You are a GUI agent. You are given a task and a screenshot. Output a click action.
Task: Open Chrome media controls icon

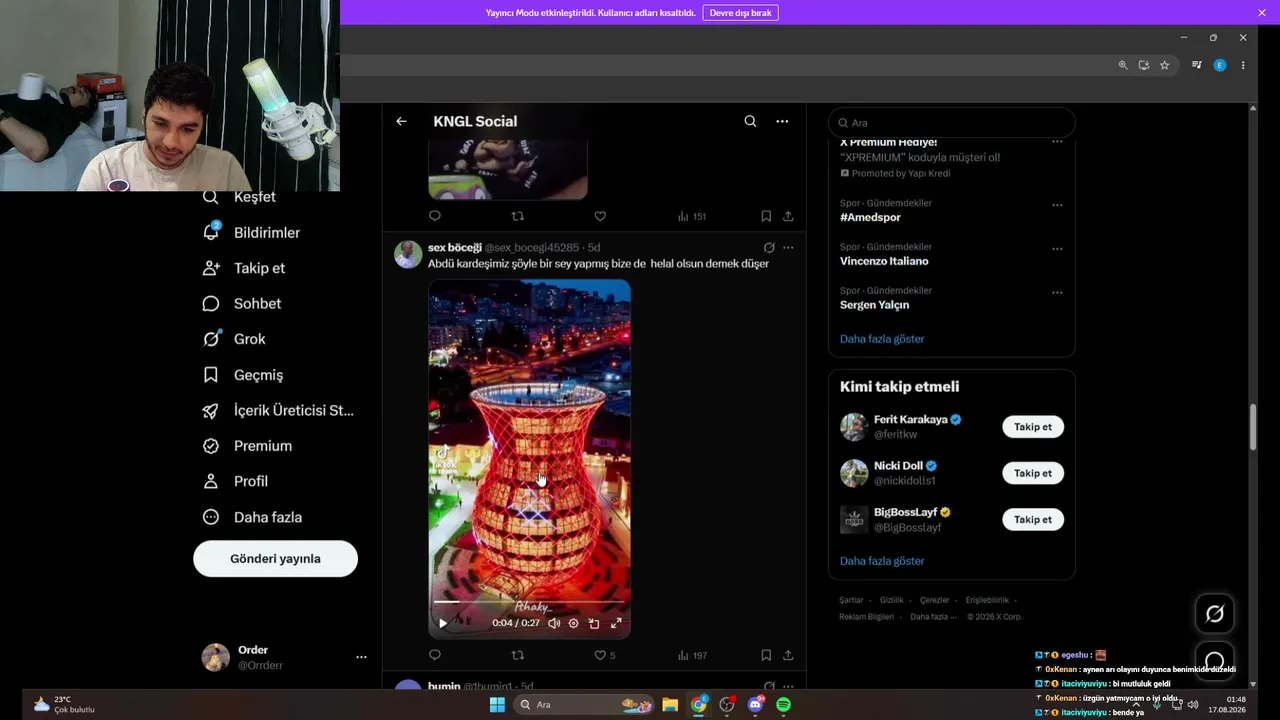point(1197,65)
